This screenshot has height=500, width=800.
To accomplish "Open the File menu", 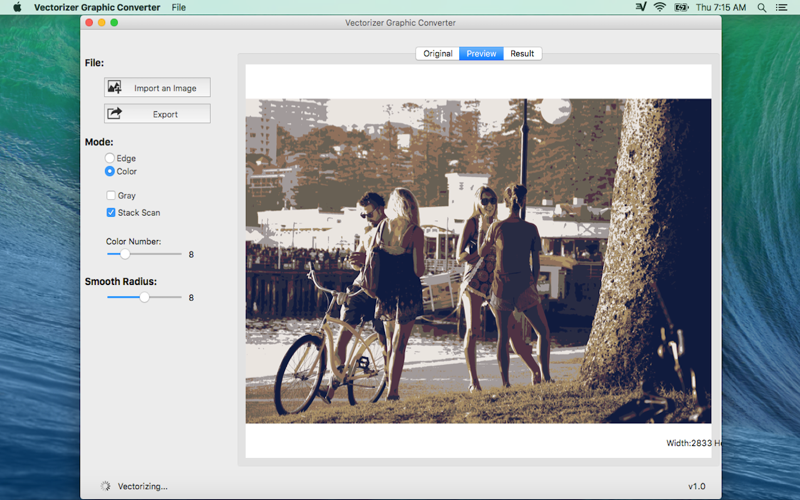I will pyautogui.click(x=178, y=7).
